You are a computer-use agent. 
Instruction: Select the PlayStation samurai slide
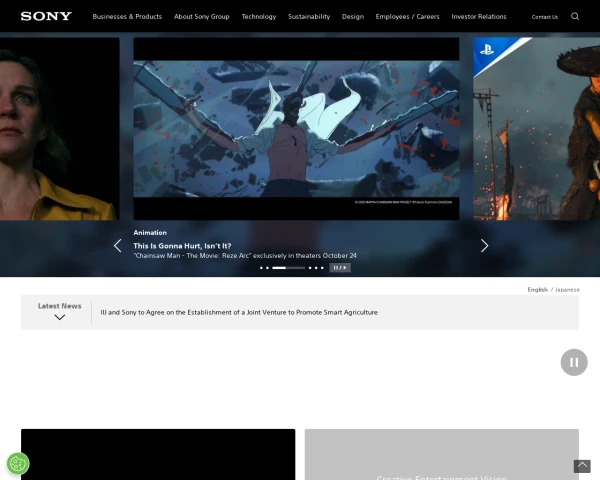536,129
